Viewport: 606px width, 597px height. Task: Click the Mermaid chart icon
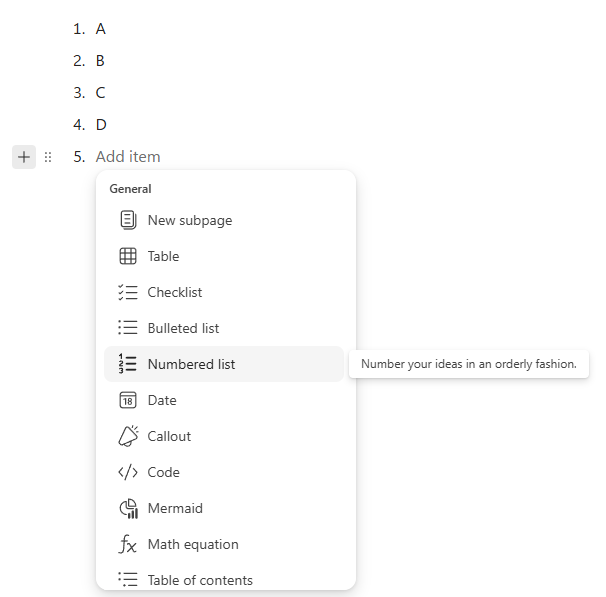coord(129,508)
